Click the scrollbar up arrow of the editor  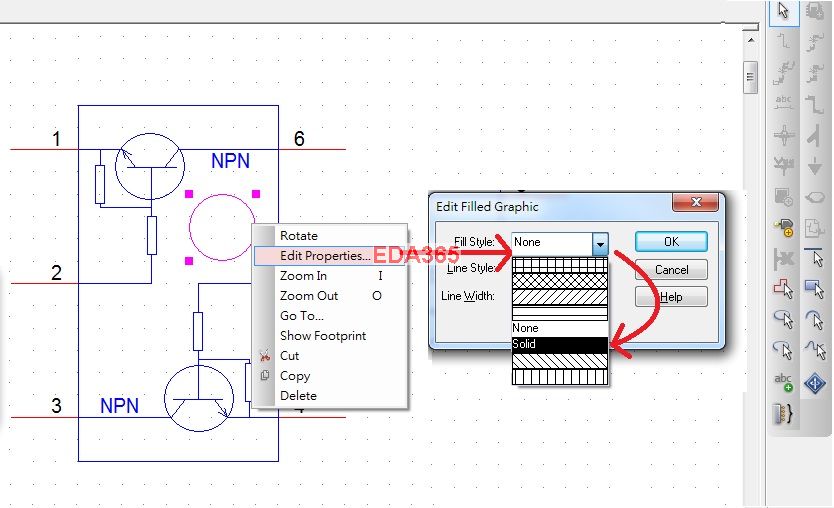click(x=750, y=40)
